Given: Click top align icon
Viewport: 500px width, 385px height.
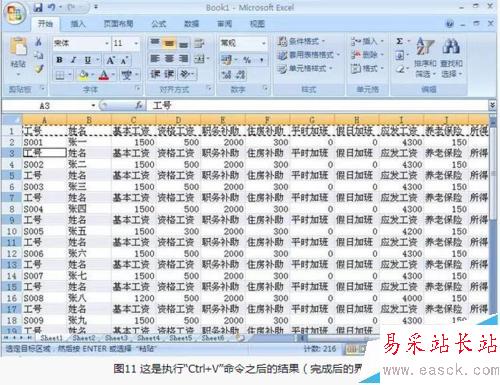Looking at the screenshot, I should coord(155,43).
